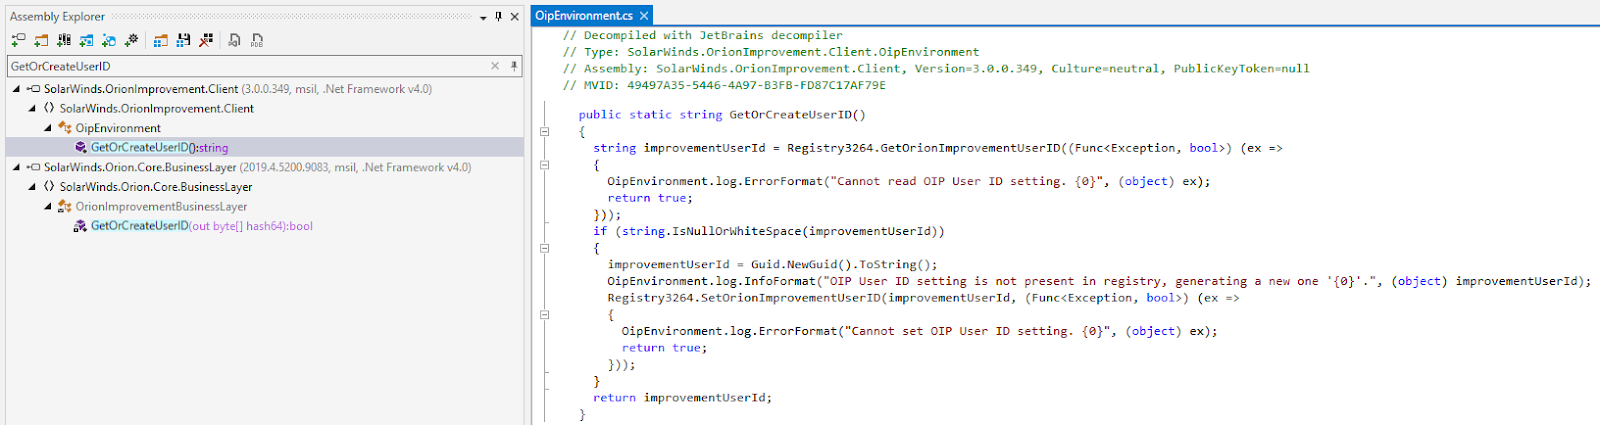Open the Assembly Explorer window options dropdown
This screenshot has height=425, width=1600.
pyautogui.click(x=483, y=17)
